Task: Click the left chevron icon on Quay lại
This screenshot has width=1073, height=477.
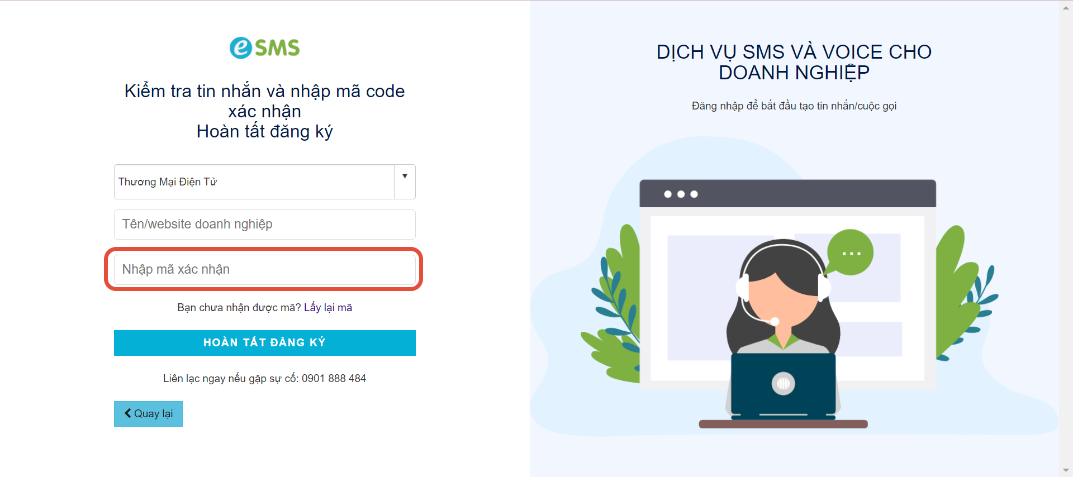Action: click(x=127, y=413)
